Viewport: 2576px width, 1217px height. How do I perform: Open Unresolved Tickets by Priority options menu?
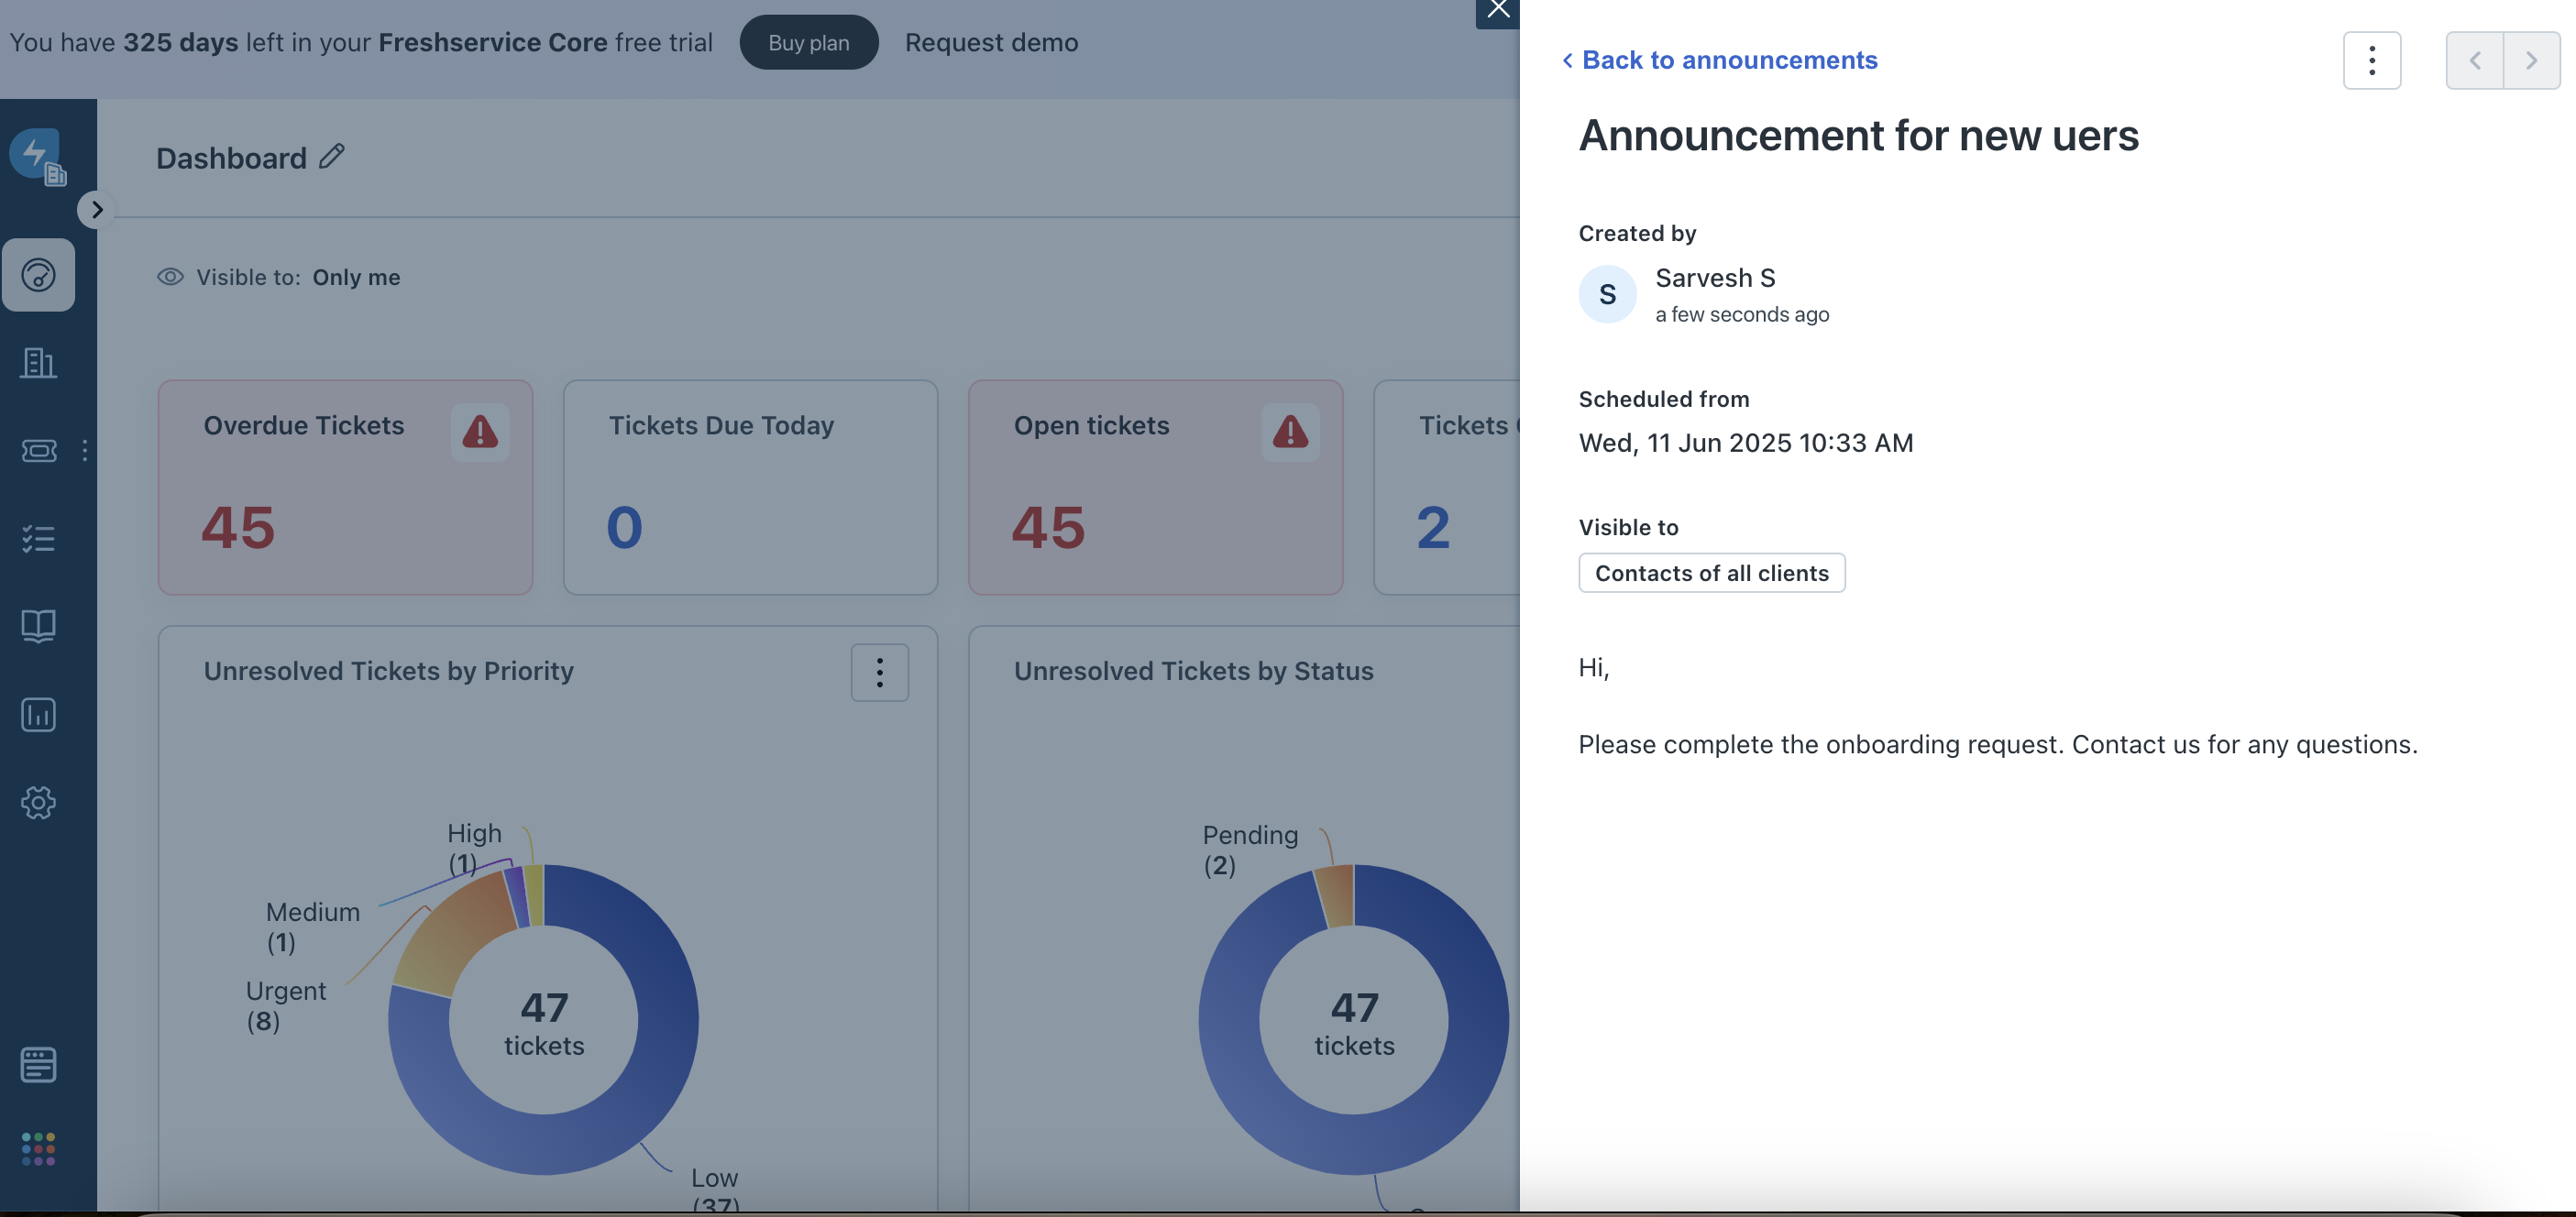[879, 672]
